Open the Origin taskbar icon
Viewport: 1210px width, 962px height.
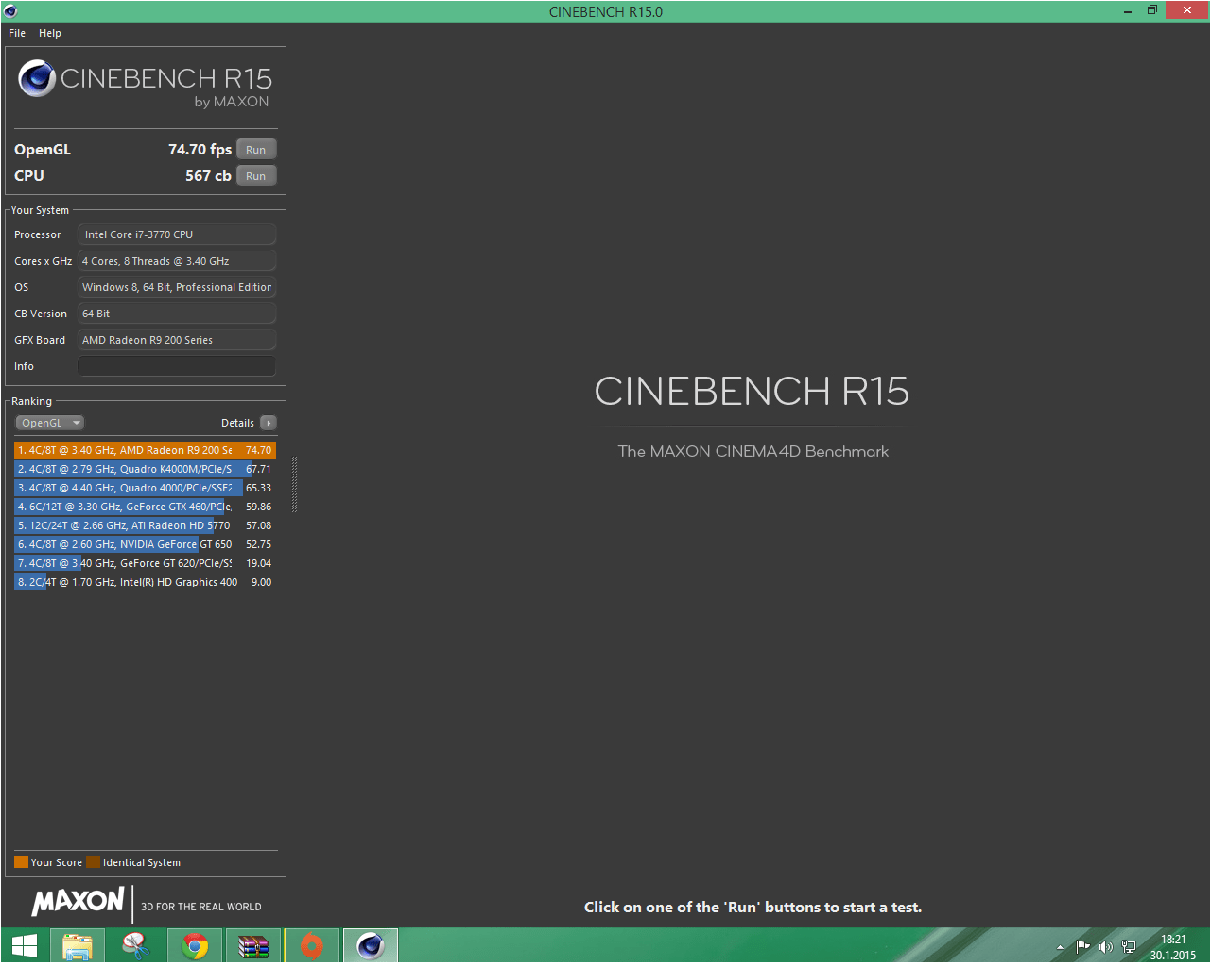(312, 945)
